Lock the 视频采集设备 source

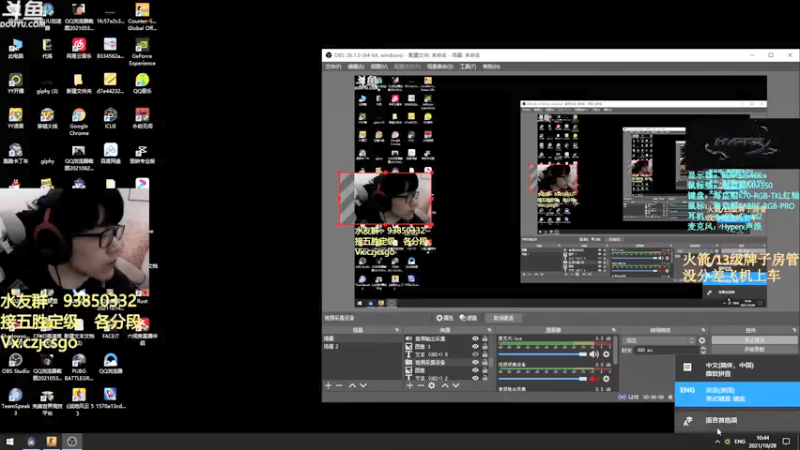coord(485,362)
